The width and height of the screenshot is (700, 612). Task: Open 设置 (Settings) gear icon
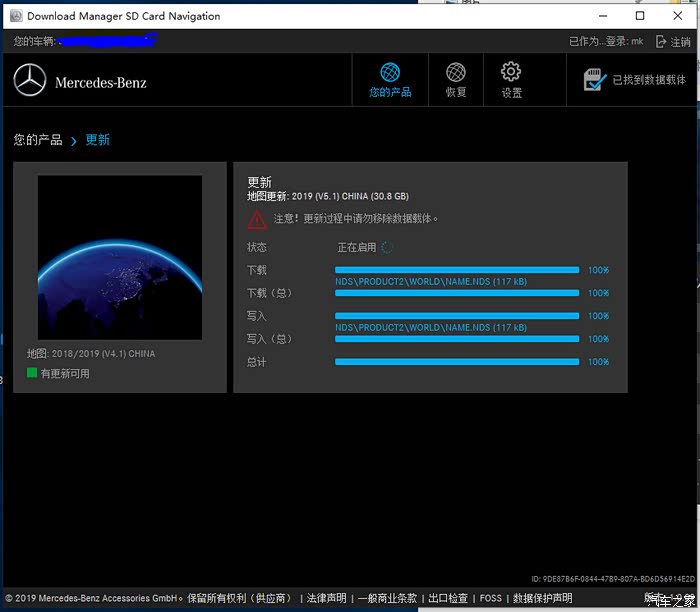(511, 73)
